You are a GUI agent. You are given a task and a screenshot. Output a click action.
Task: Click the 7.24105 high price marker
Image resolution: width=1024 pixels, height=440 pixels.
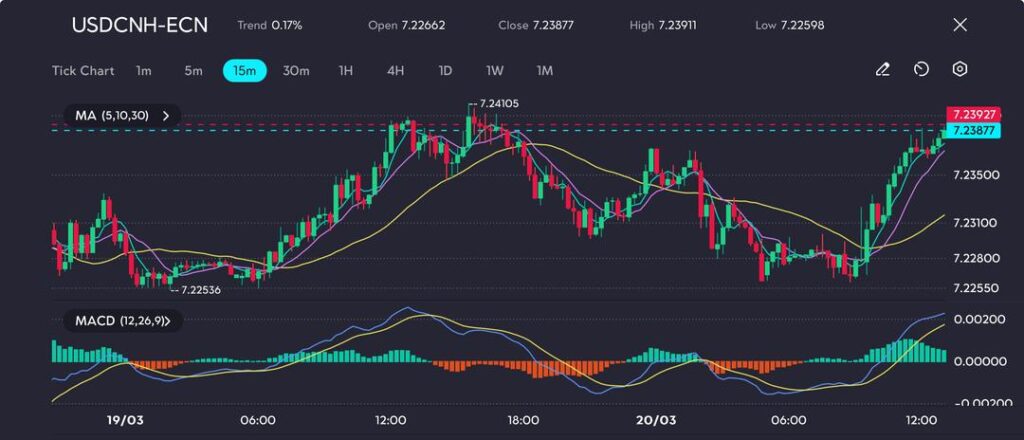point(498,103)
